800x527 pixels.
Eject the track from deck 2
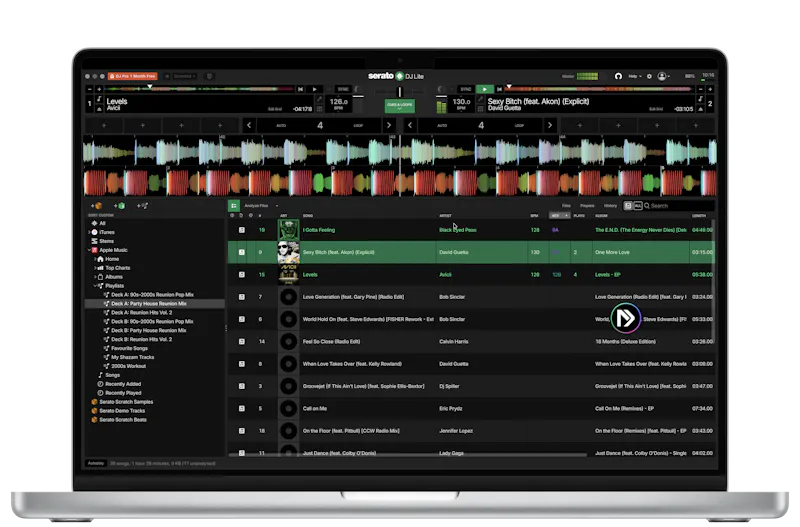tap(701, 109)
